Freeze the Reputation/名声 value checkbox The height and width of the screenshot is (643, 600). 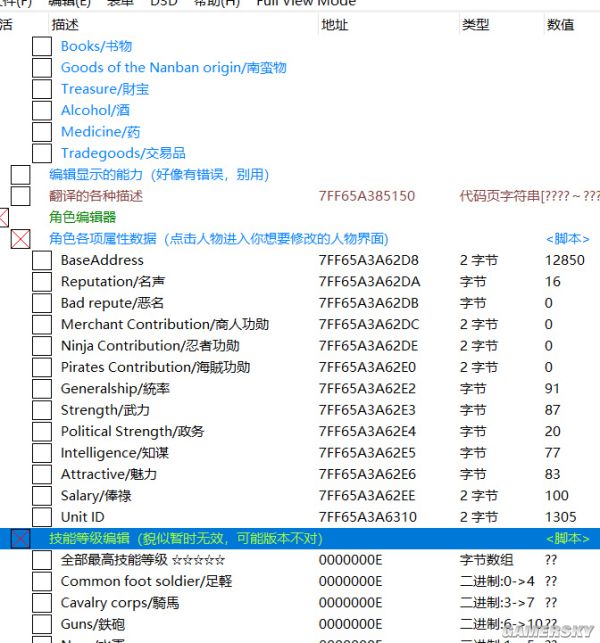tap(42, 282)
